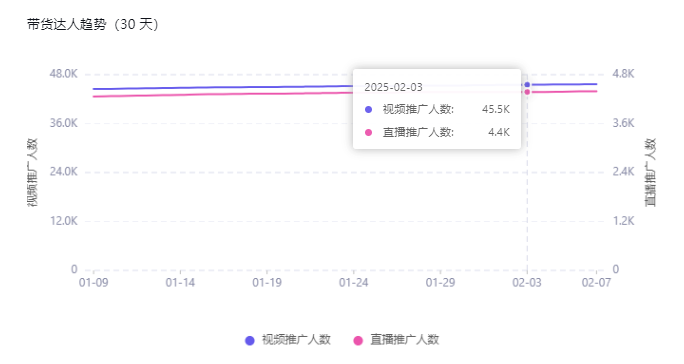Click the purple dot in tooltip
This screenshot has height=364, width=684.
pyautogui.click(x=369, y=110)
